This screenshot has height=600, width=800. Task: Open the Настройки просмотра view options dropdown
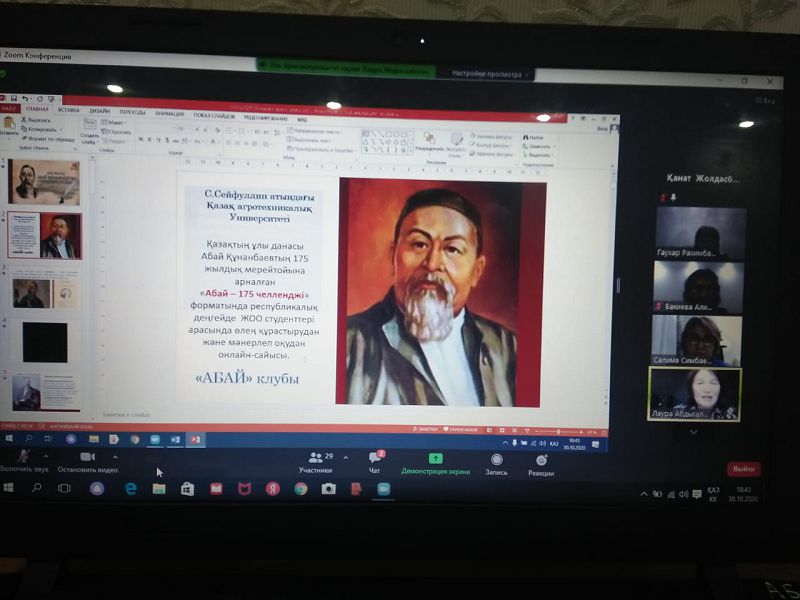tap(490, 74)
